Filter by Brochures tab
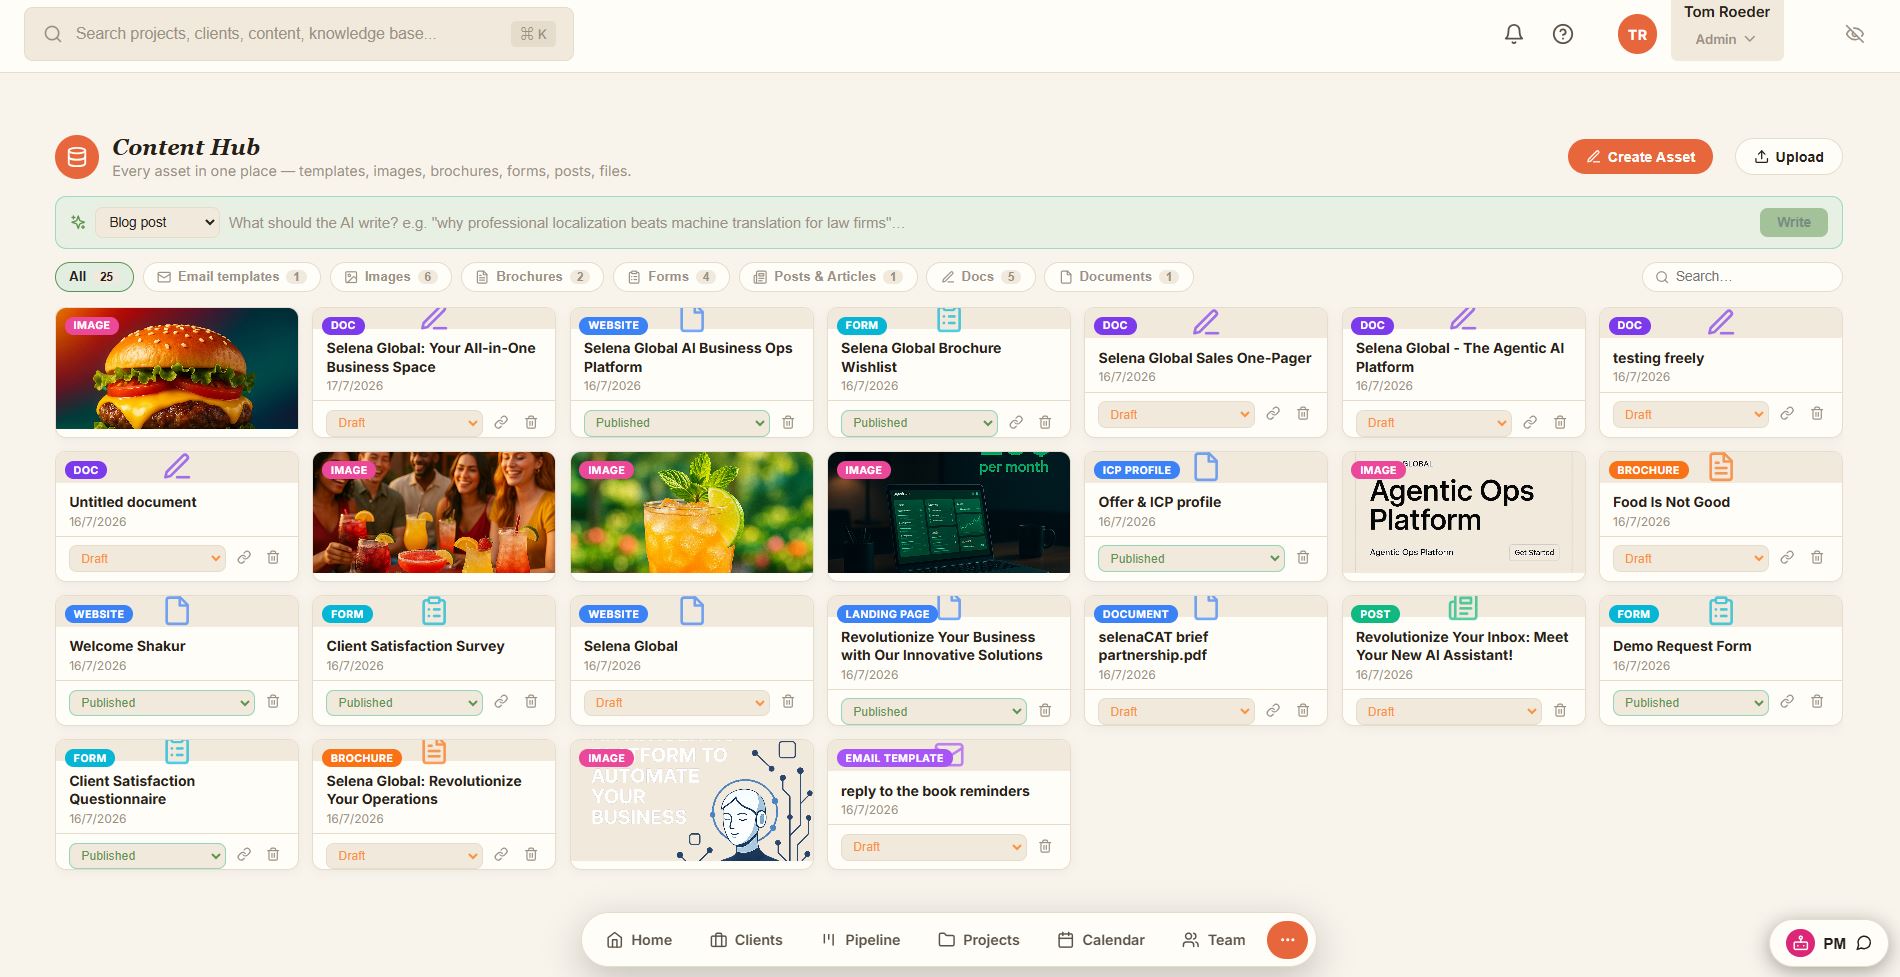 point(532,276)
